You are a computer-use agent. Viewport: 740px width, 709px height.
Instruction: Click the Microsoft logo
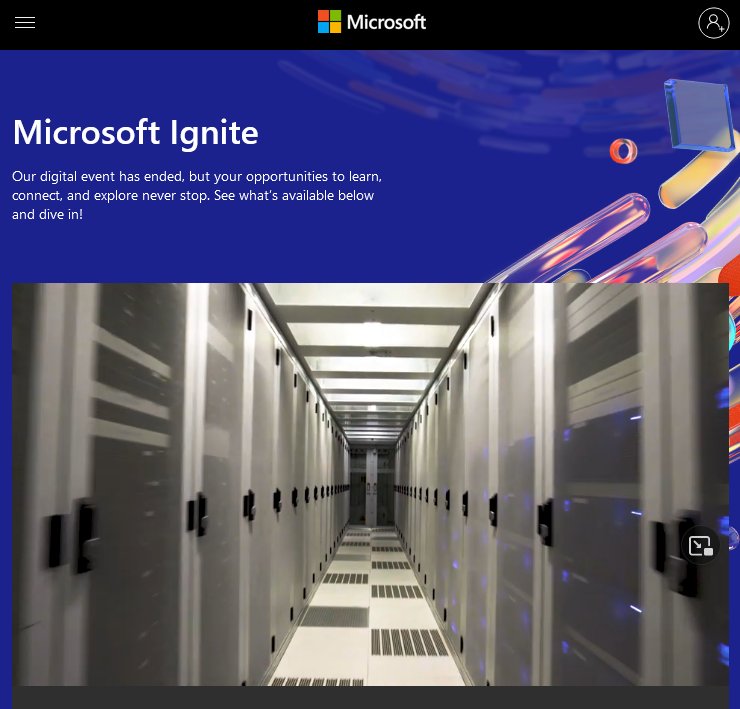(372, 22)
